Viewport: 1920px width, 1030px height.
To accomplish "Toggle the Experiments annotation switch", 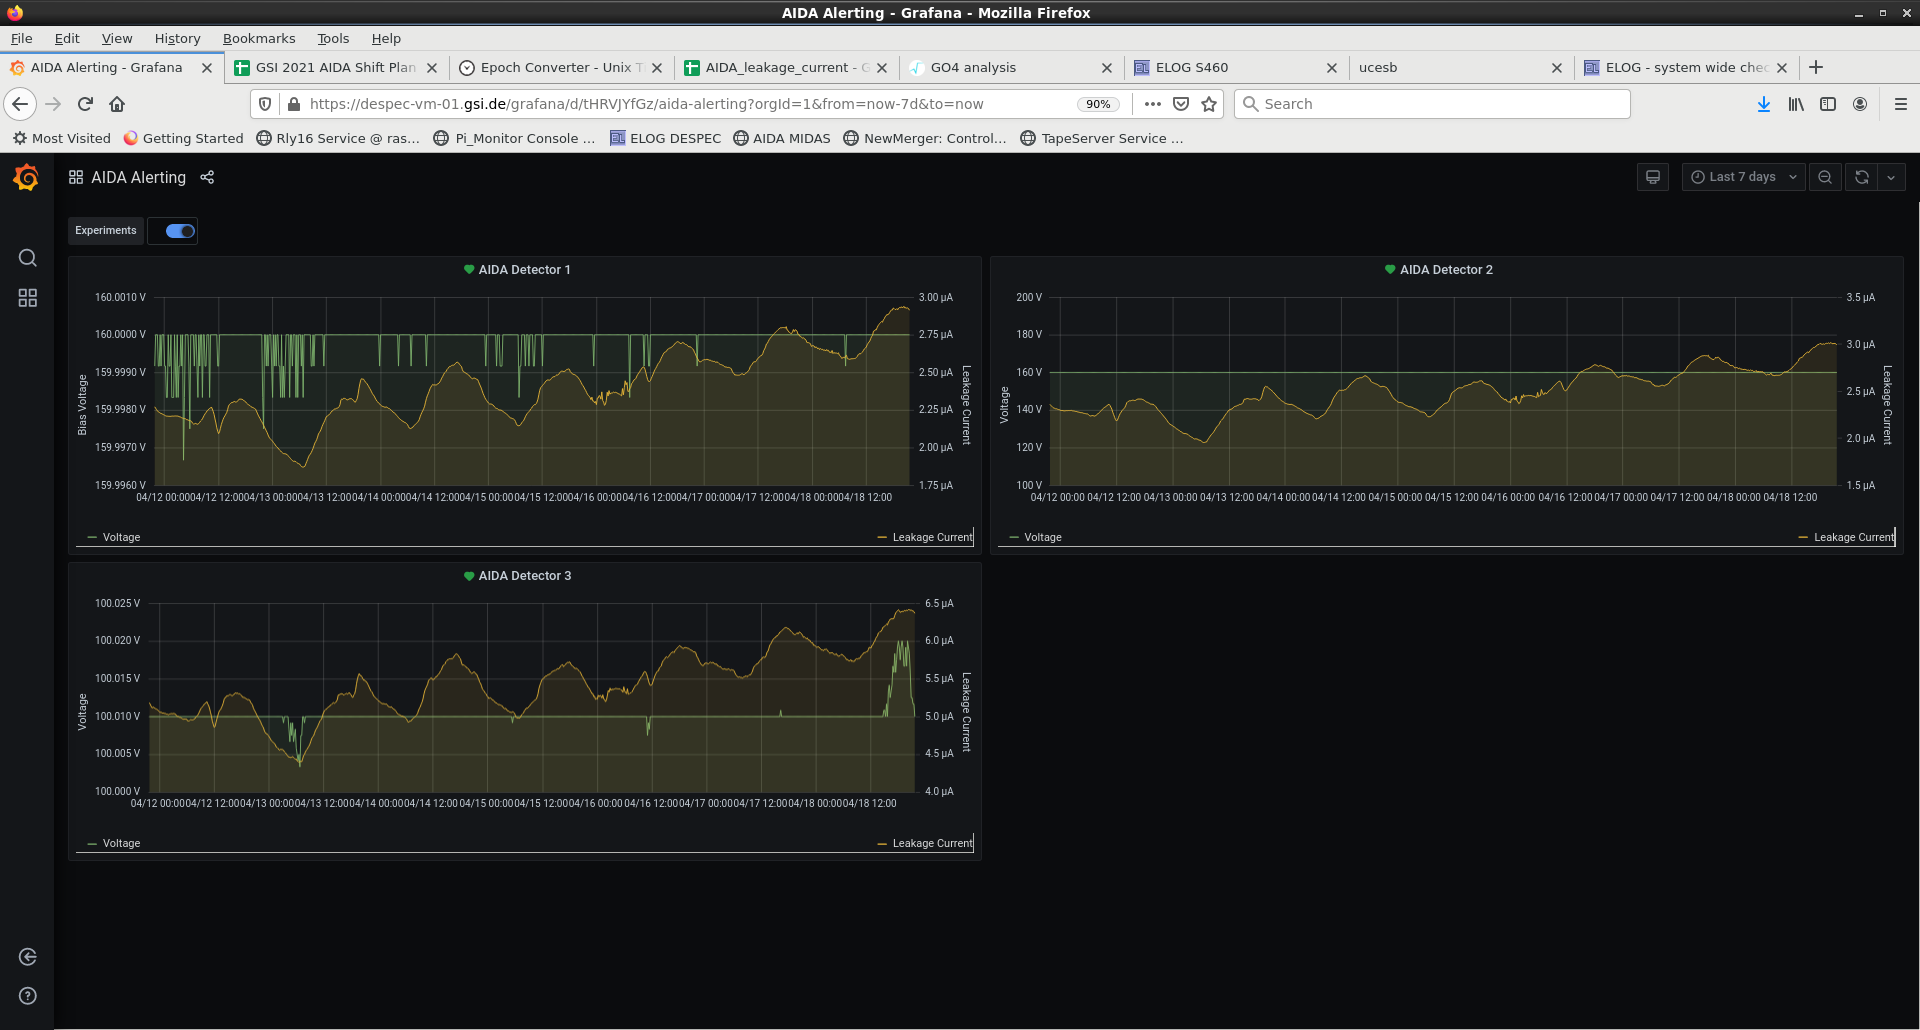I will (180, 231).
